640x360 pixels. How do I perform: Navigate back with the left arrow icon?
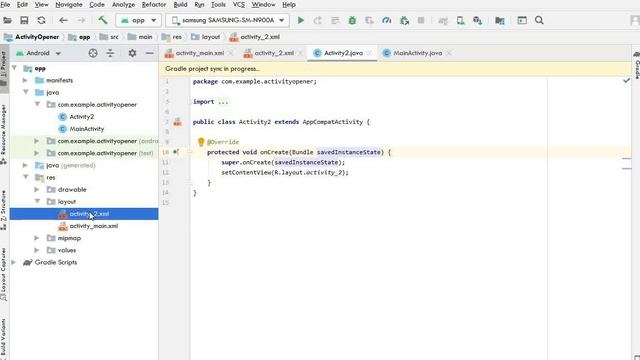point(63,20)
